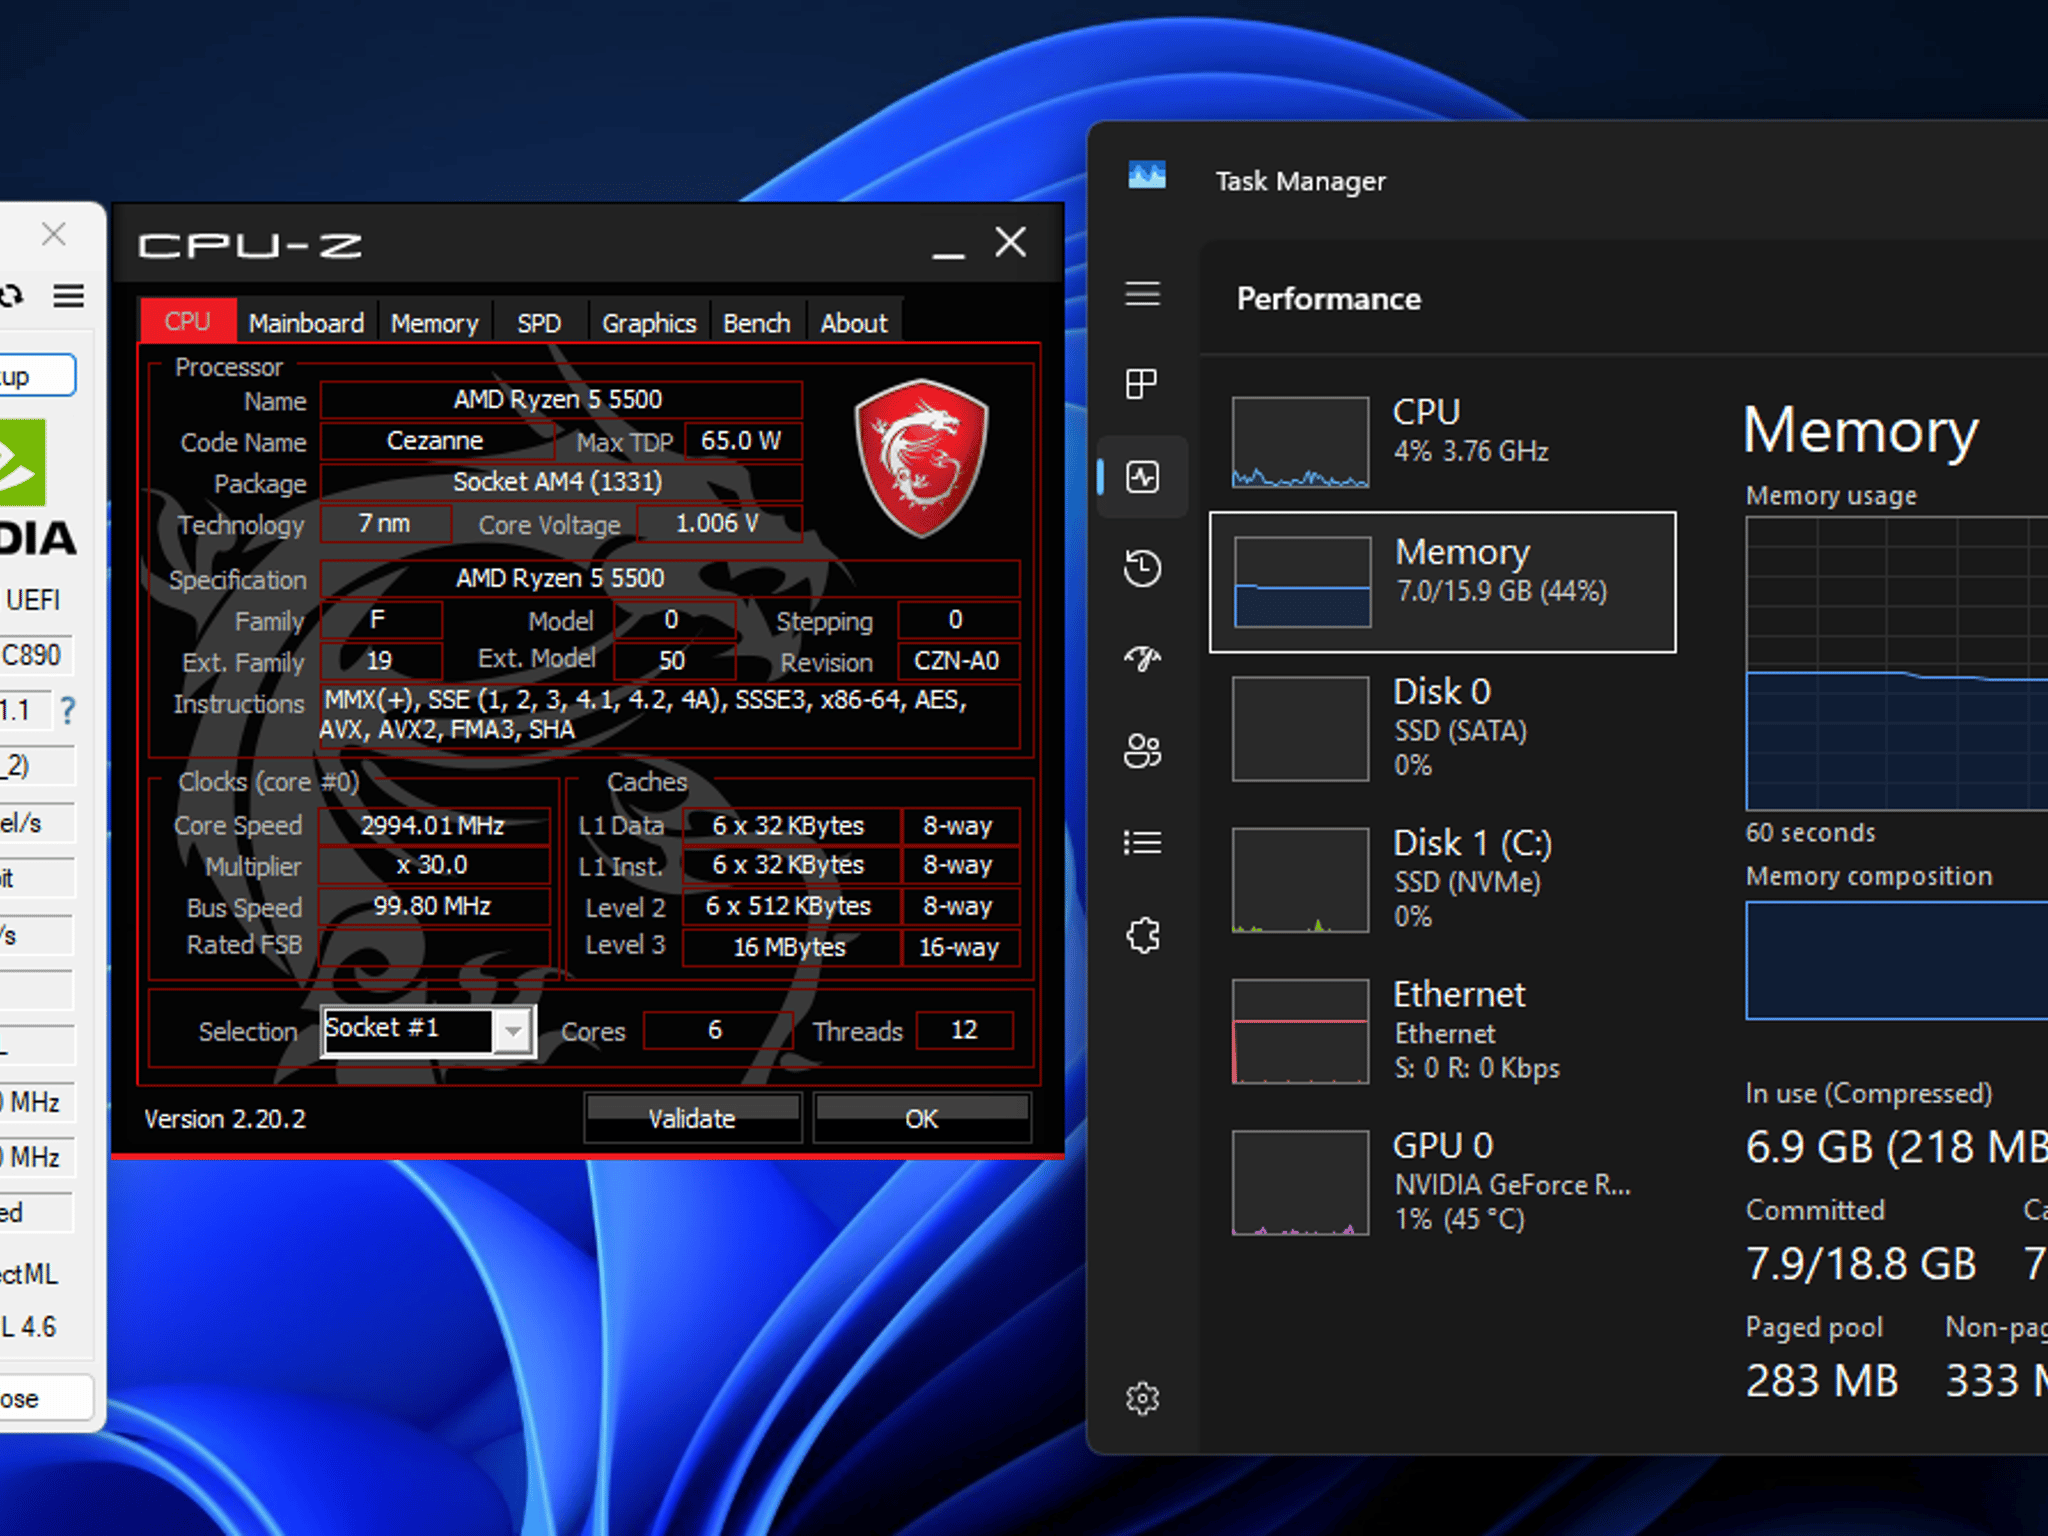The width and height of the screenshot is (2048, 1536).
Task: Click the Instructions text field in CPU-Z
Action: click(670, 715)
